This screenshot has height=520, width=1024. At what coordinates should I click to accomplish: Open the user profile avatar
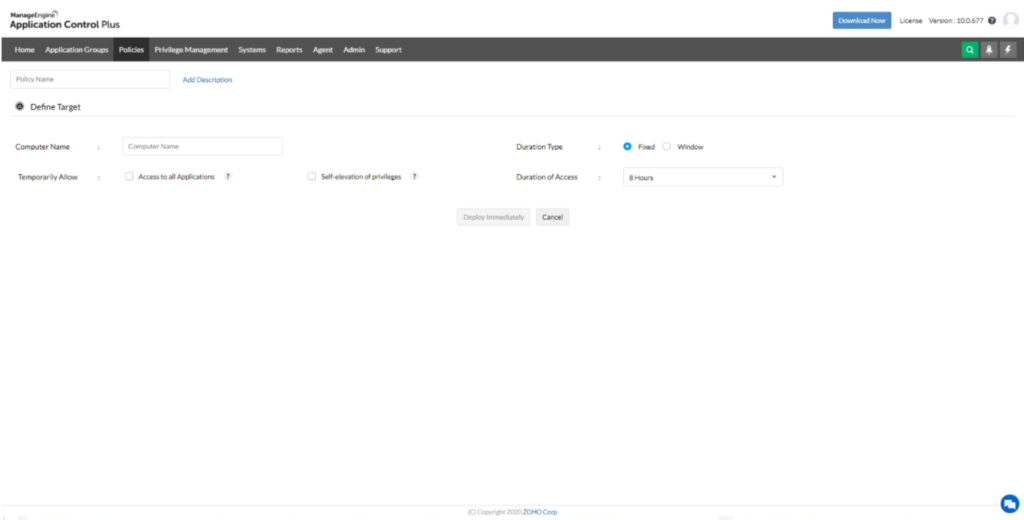1010,20
